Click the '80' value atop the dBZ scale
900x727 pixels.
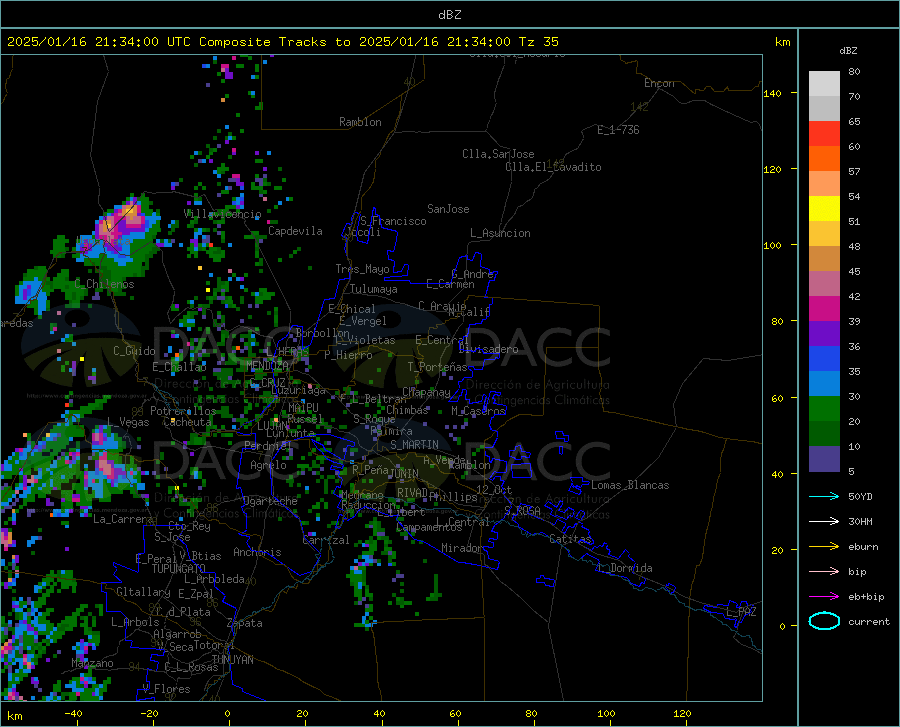tap(854, 72)
